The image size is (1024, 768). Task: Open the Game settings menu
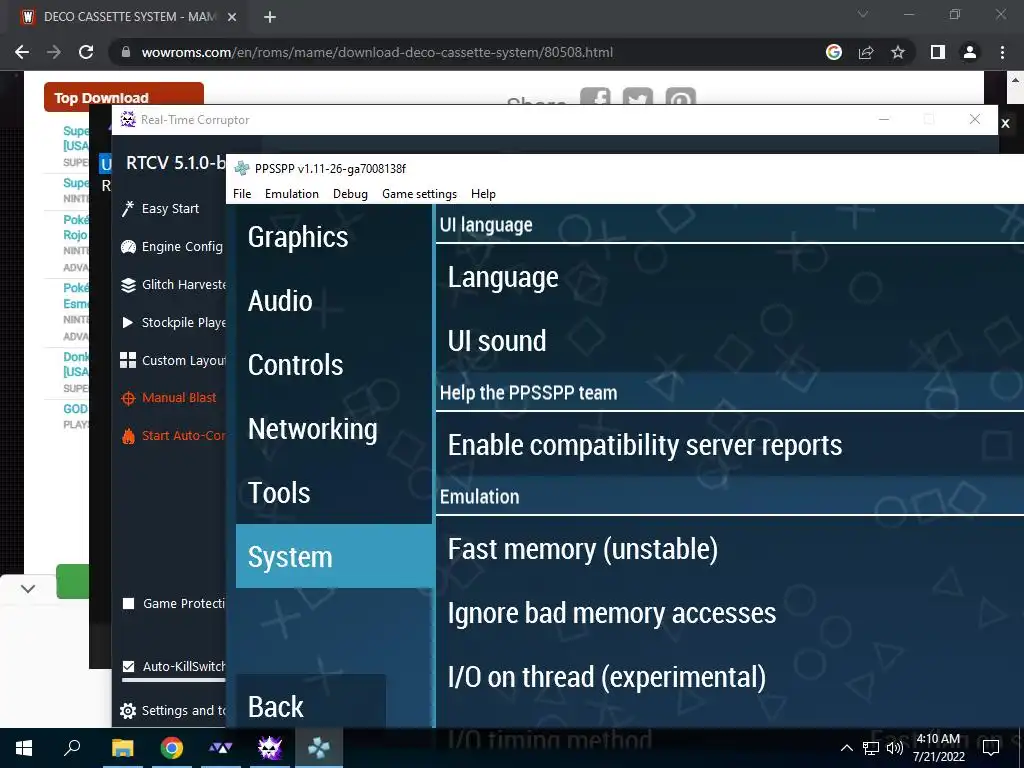419,194
